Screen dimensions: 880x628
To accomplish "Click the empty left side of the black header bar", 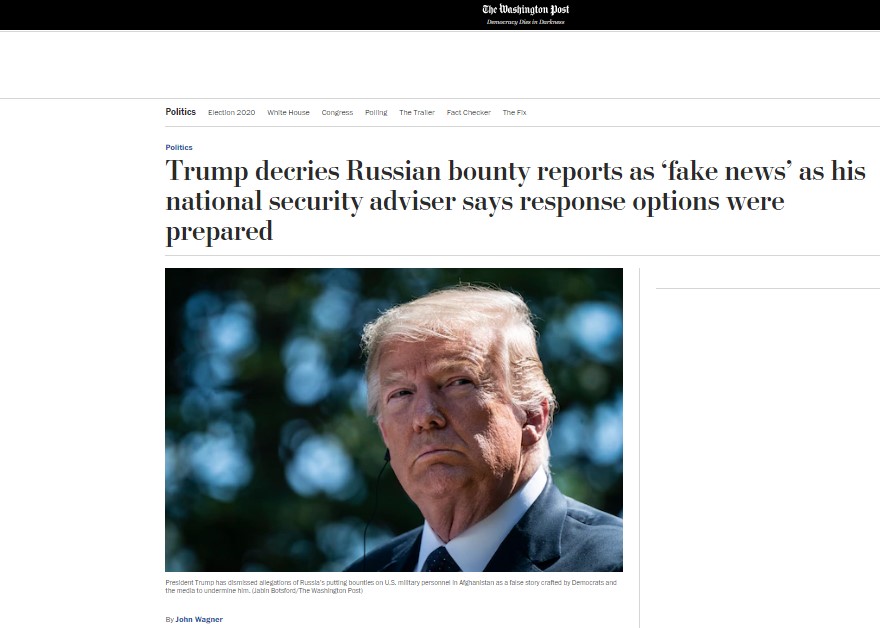I will tap(224, 15).
